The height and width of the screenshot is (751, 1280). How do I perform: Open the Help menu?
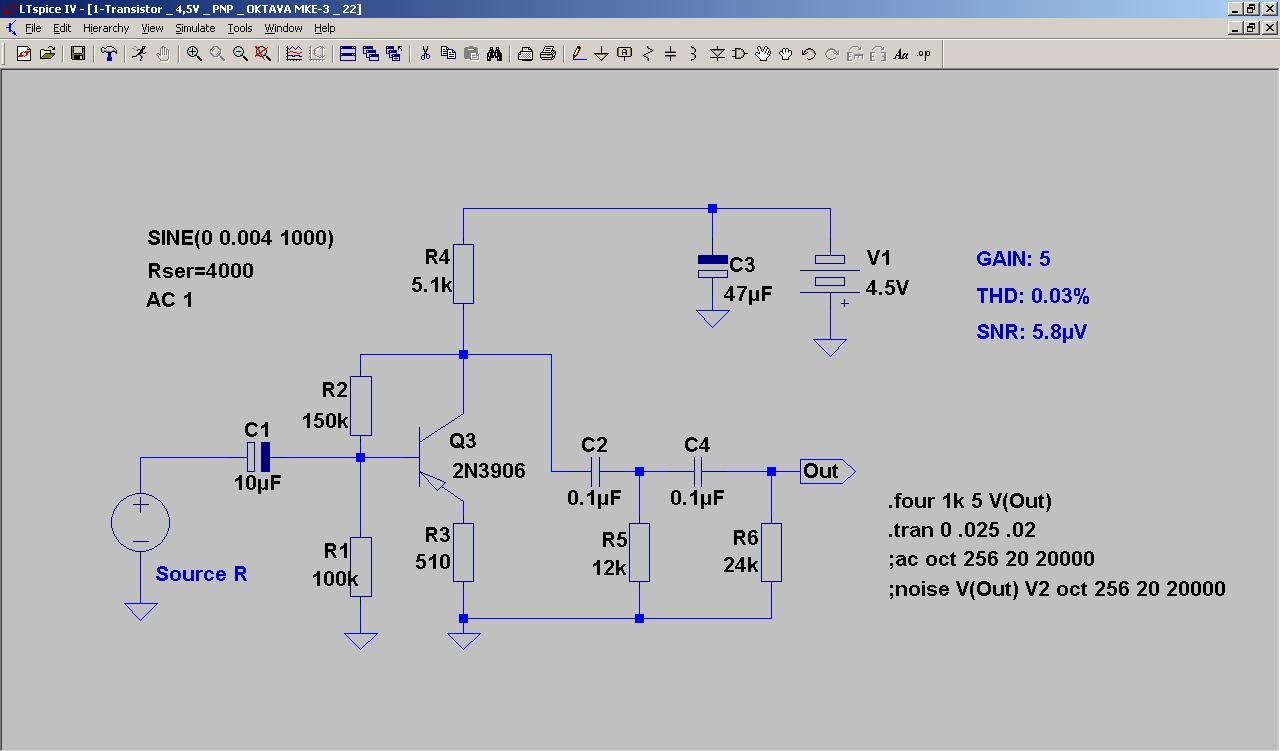coord(325,28)
